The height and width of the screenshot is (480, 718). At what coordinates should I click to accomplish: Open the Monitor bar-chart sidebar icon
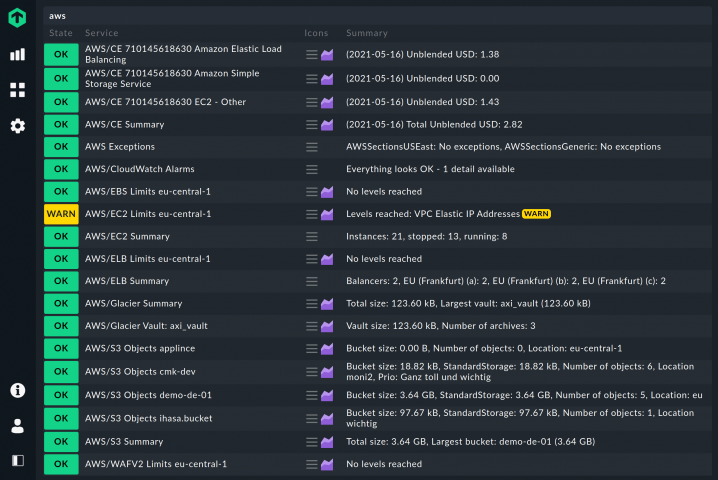pyautogui.click(x=17, y=55)
